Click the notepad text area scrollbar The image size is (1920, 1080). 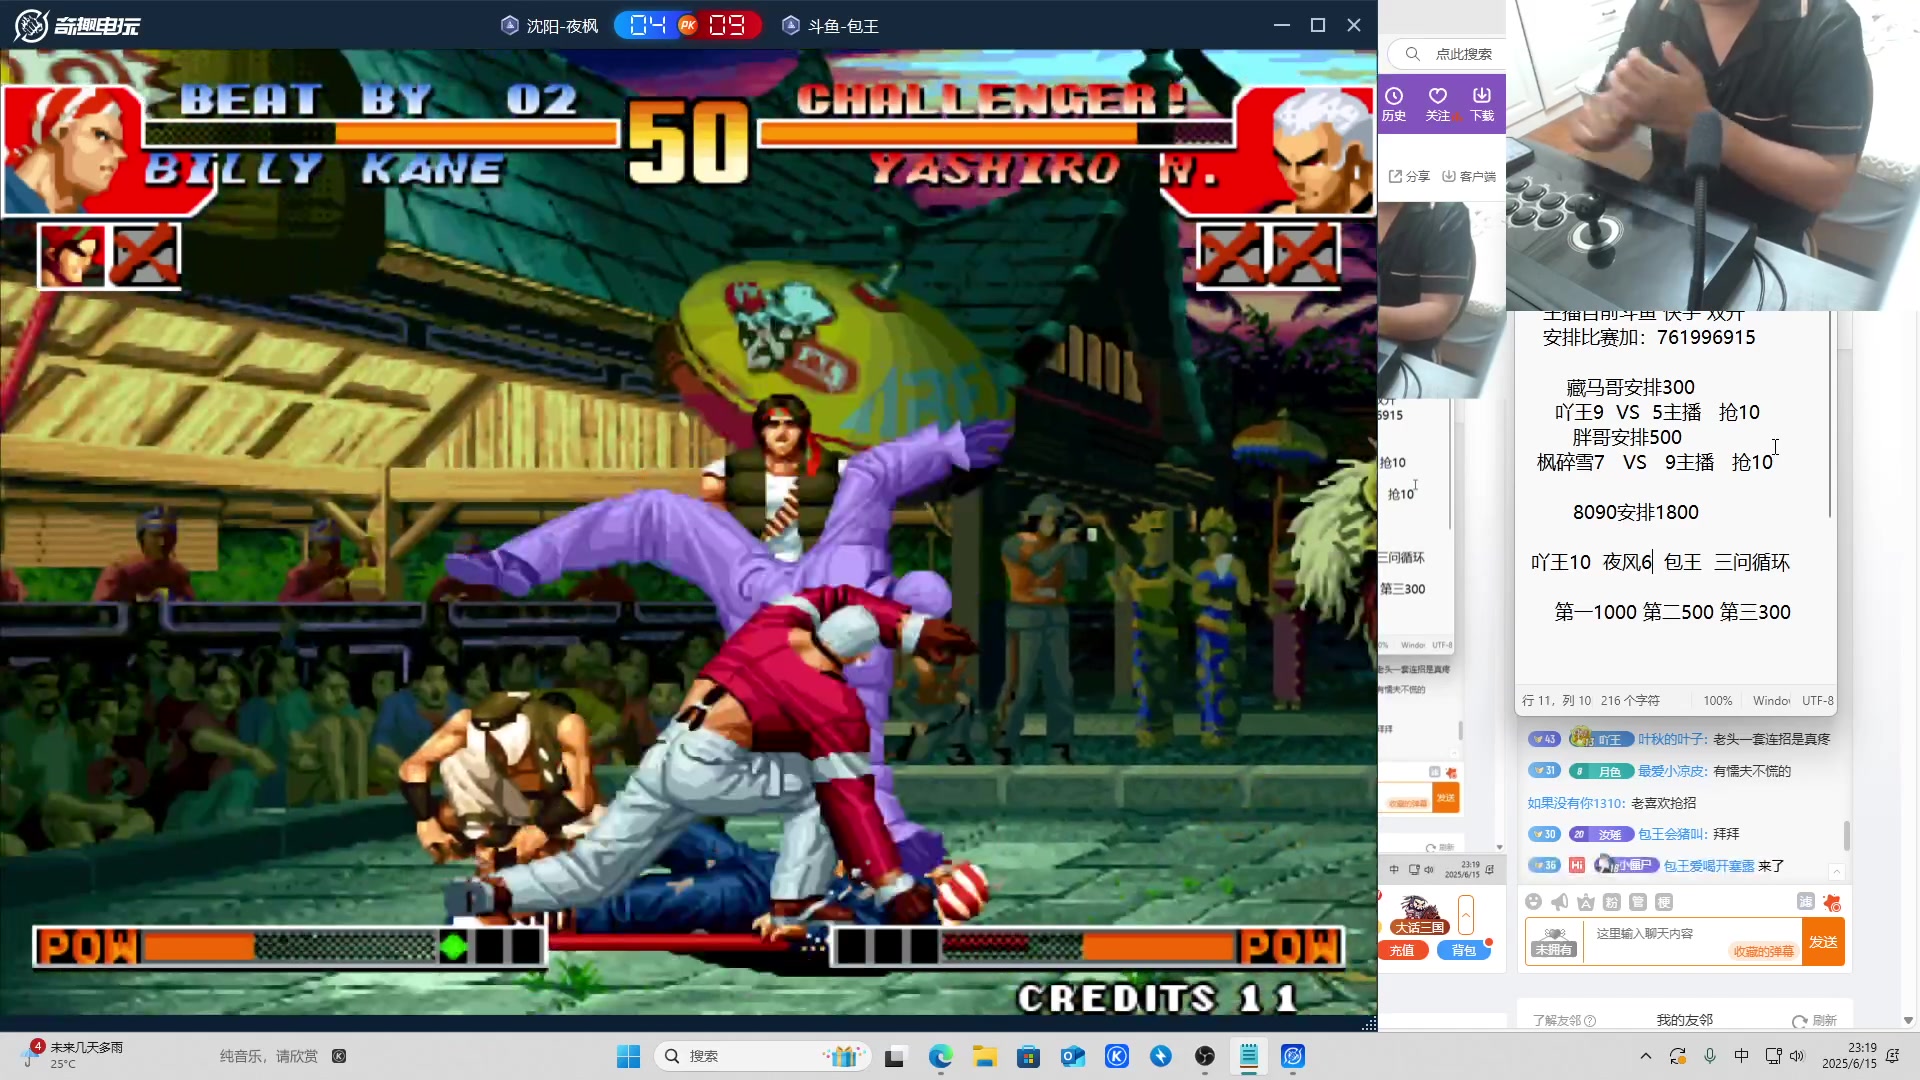[1830, 415]
